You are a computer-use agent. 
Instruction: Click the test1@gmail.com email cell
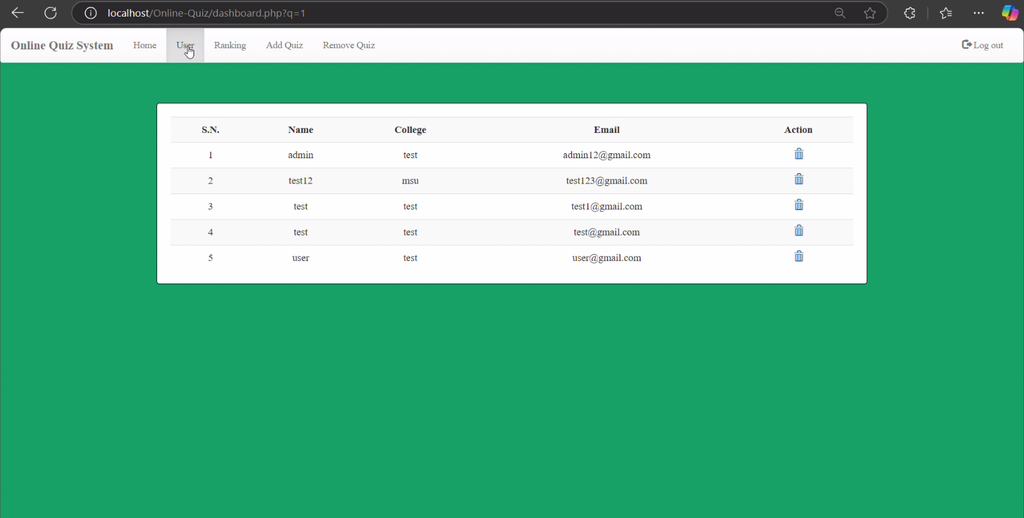pos(607,206)
